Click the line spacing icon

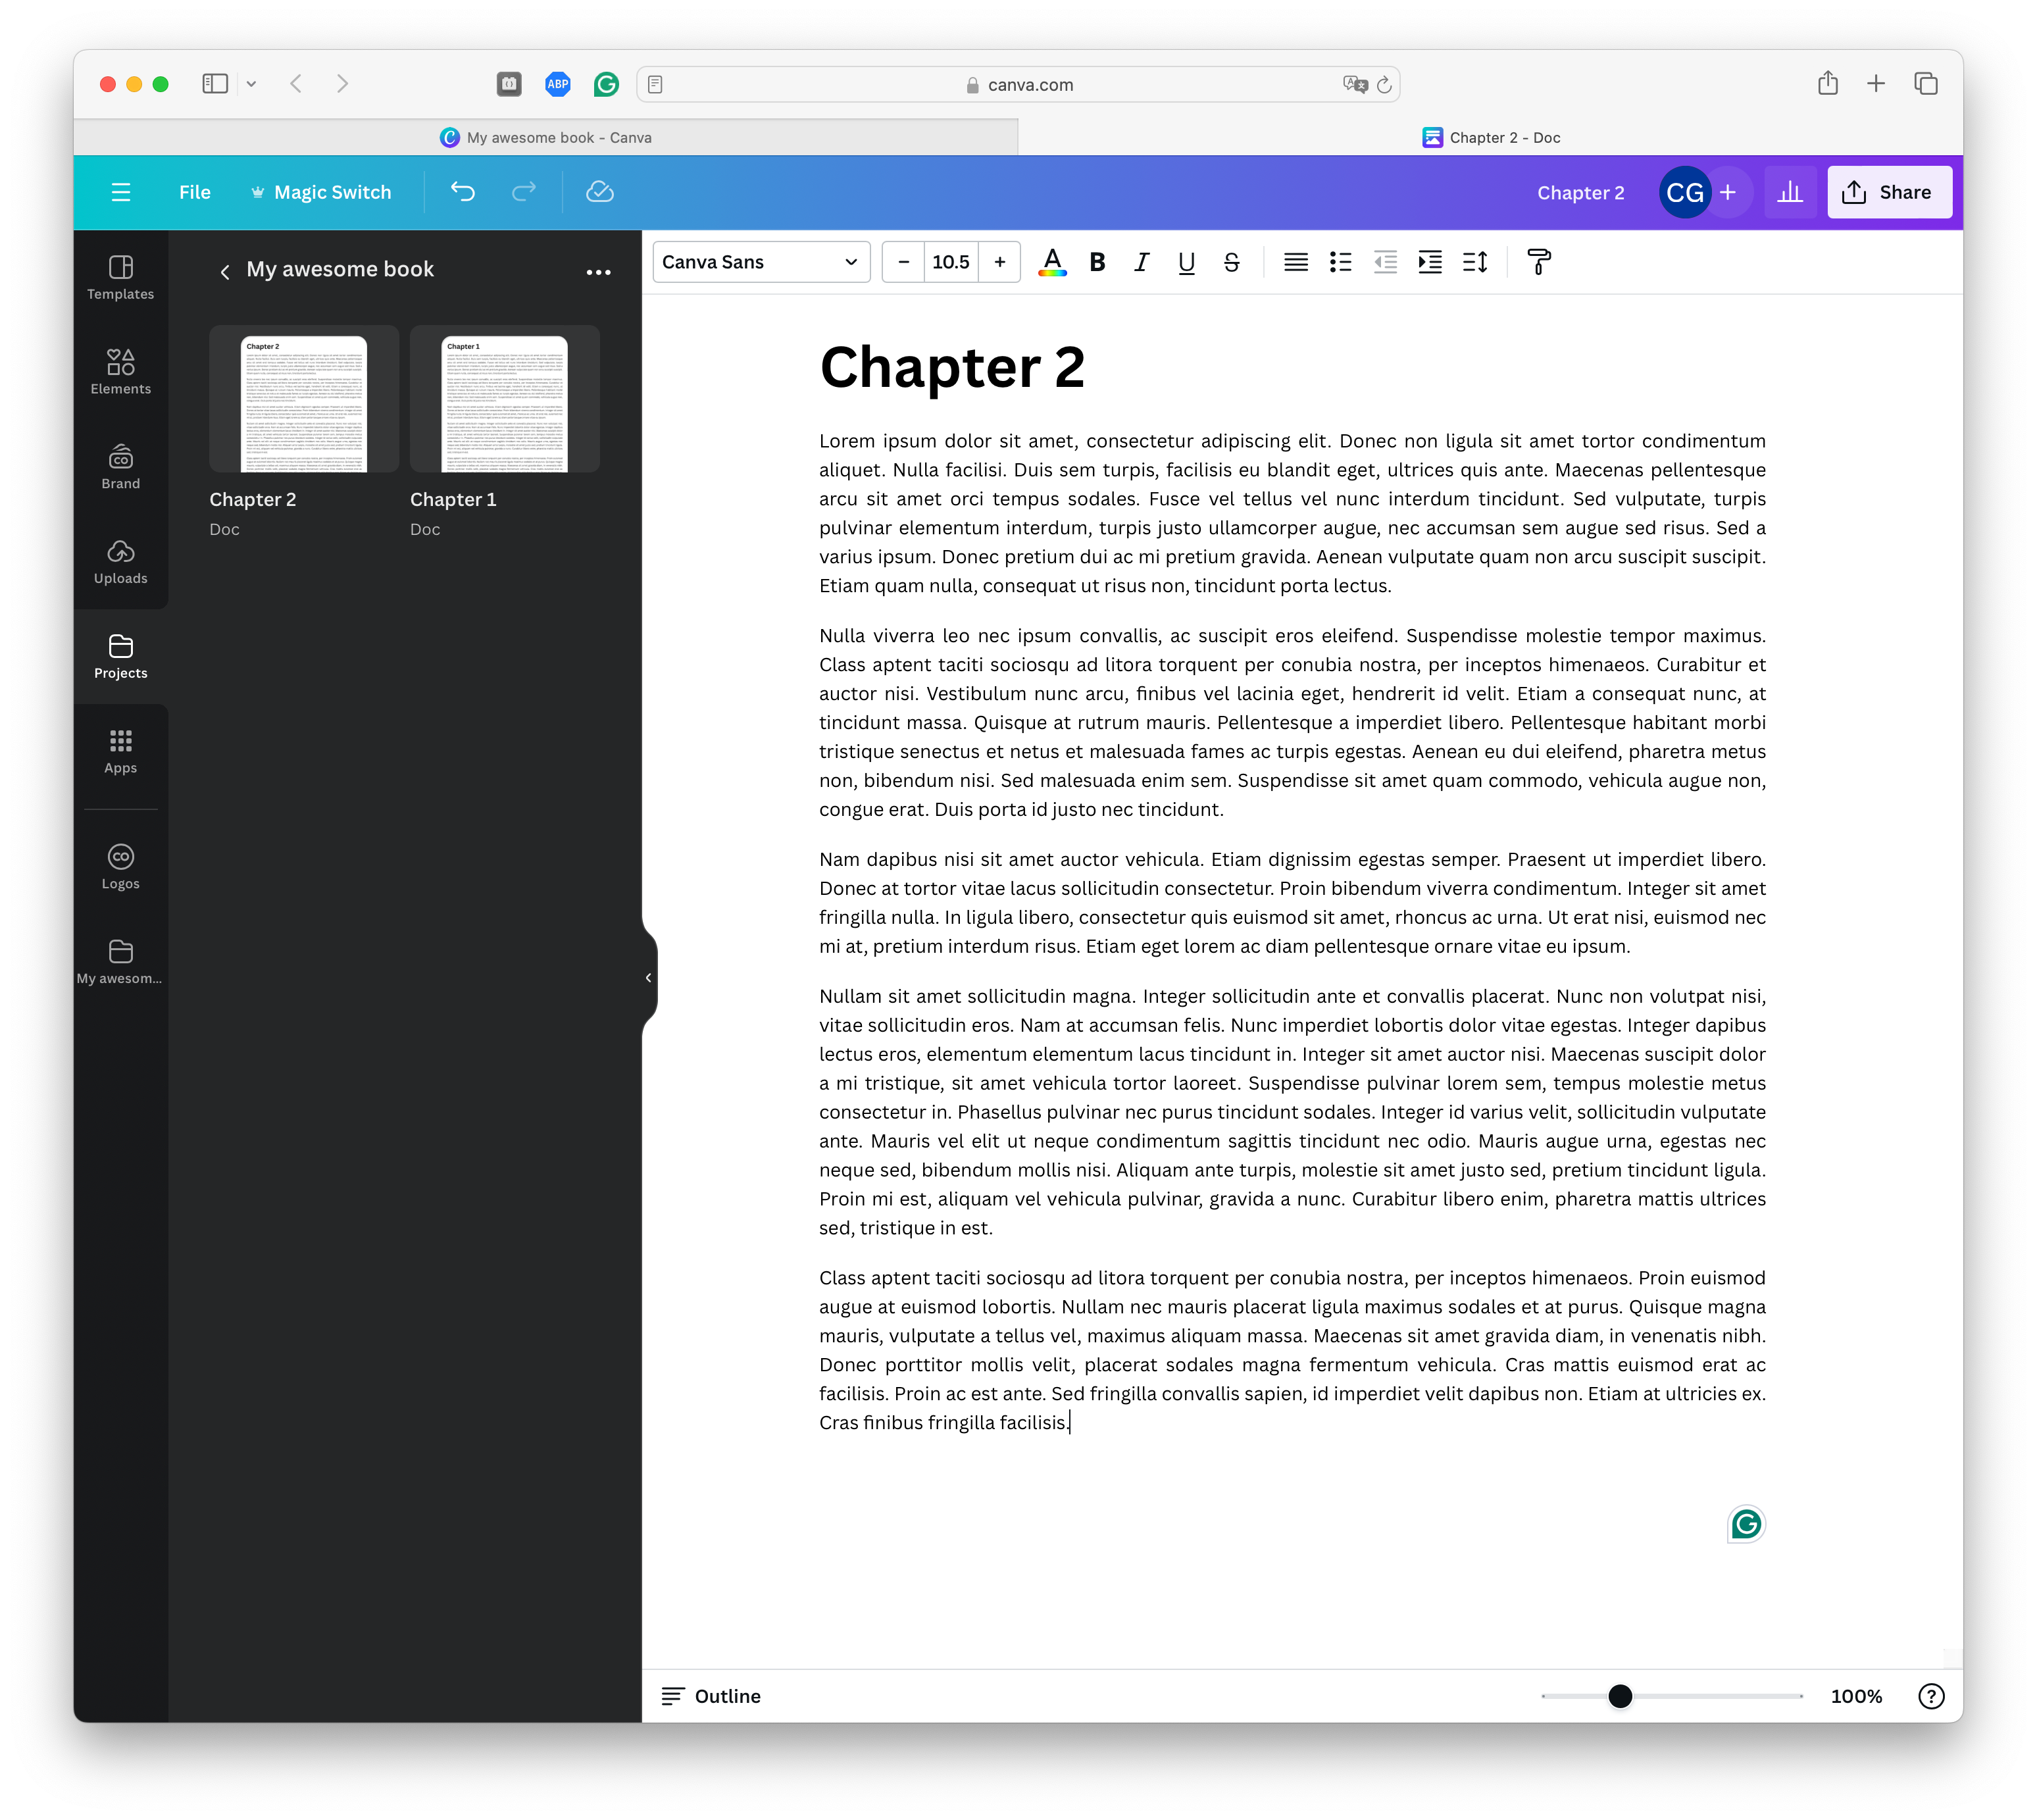[1475, 262]
